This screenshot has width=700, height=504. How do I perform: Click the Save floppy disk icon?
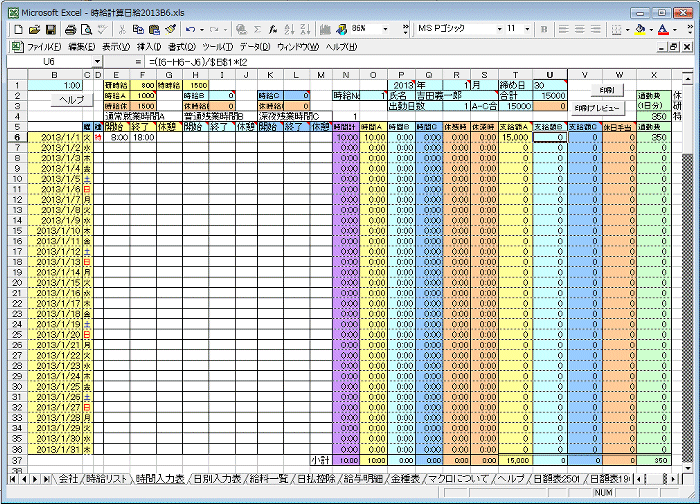point(49,30)
